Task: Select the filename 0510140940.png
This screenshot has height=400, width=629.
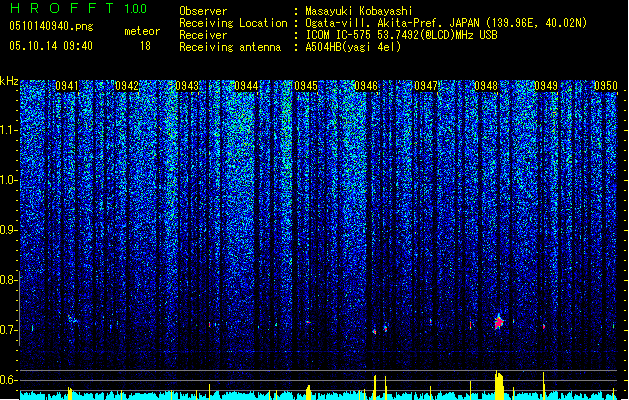Action: tap(51, 26)
